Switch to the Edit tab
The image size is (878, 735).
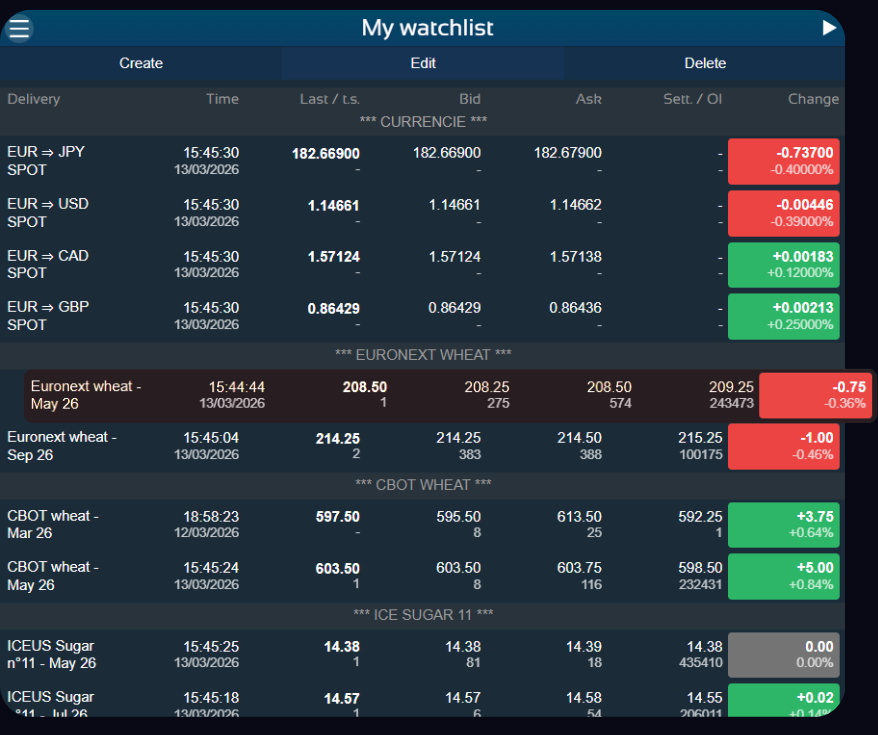coord(423,63)
